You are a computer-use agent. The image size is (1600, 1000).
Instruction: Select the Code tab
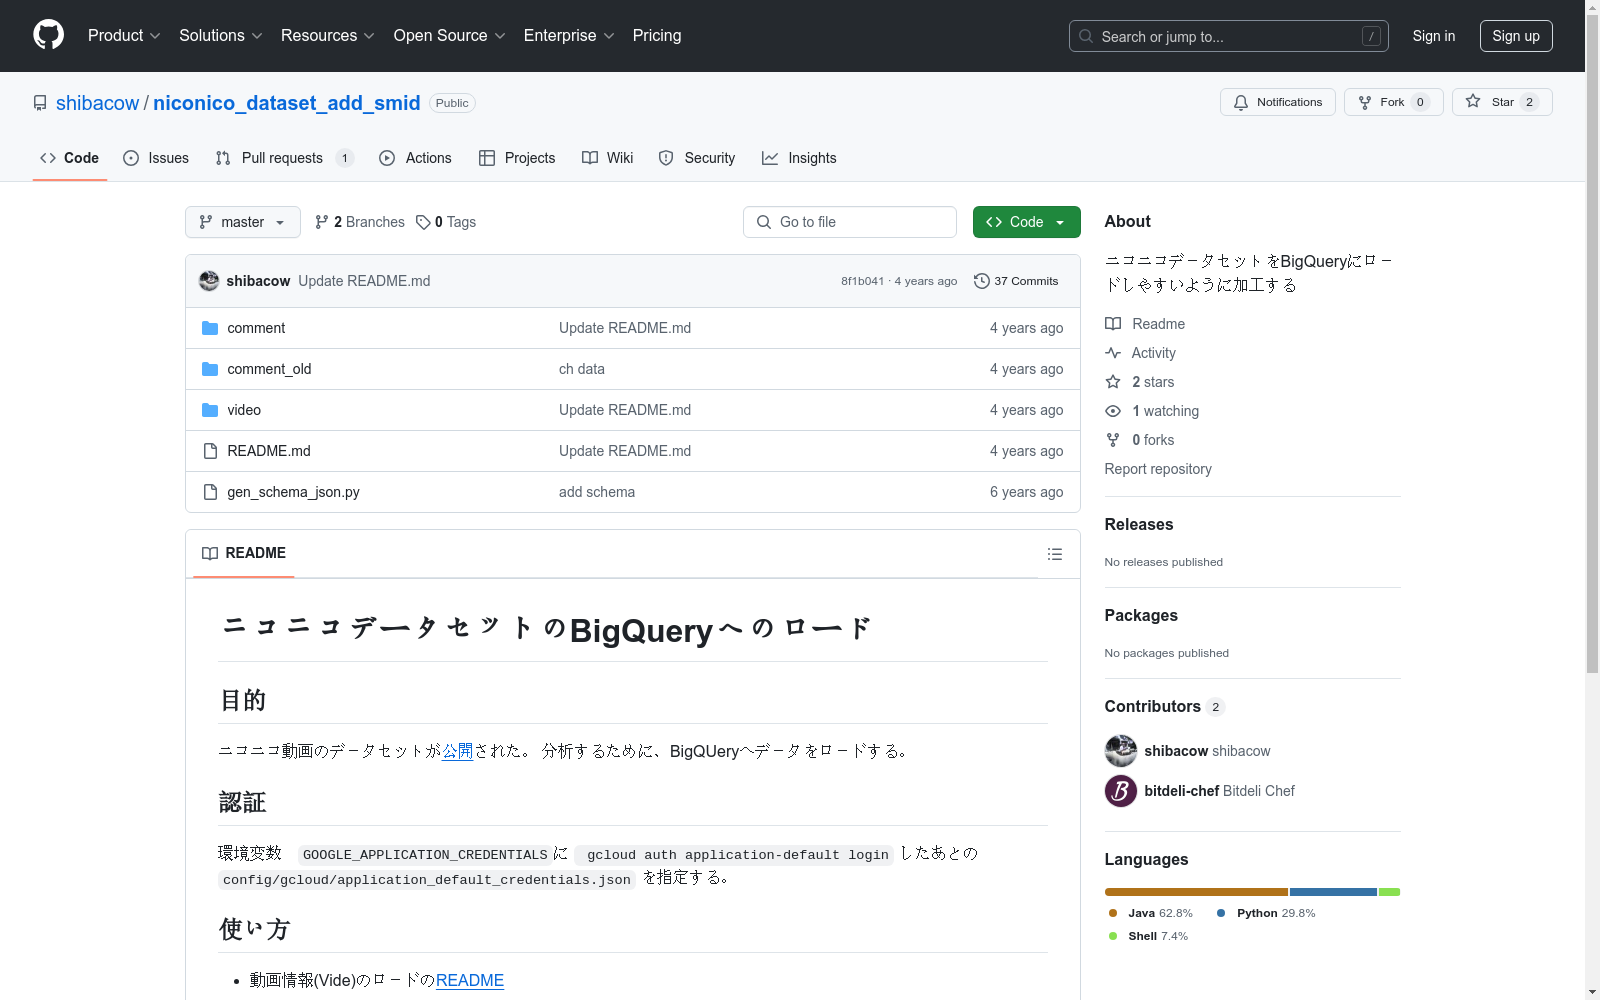69,158
